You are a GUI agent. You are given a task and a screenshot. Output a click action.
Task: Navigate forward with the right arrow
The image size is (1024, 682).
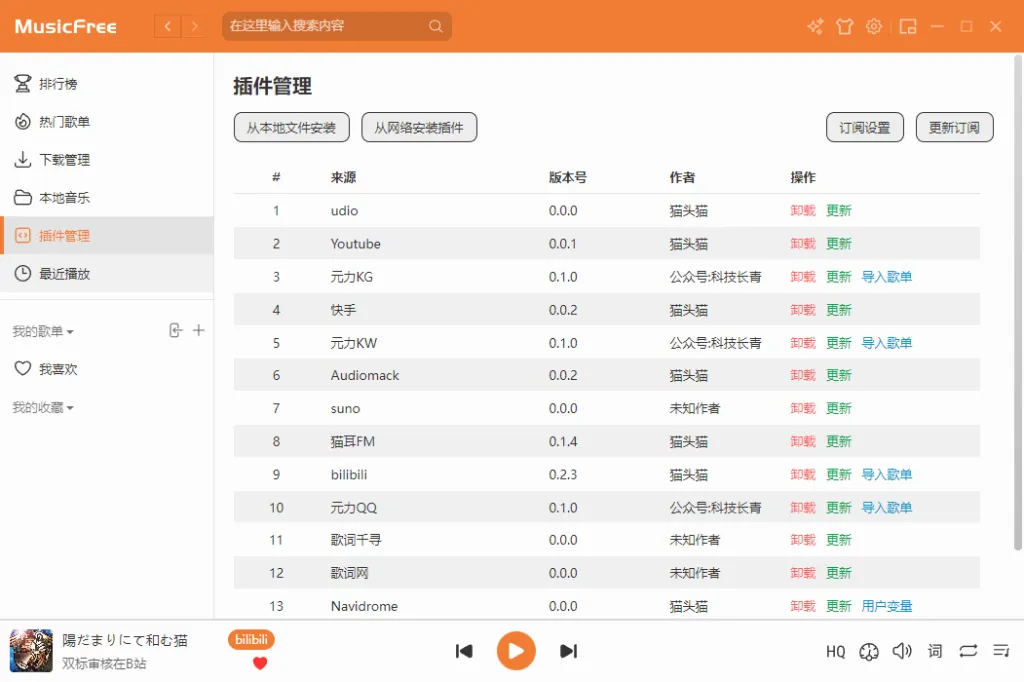pyautogui.click(x=194, y=26)
